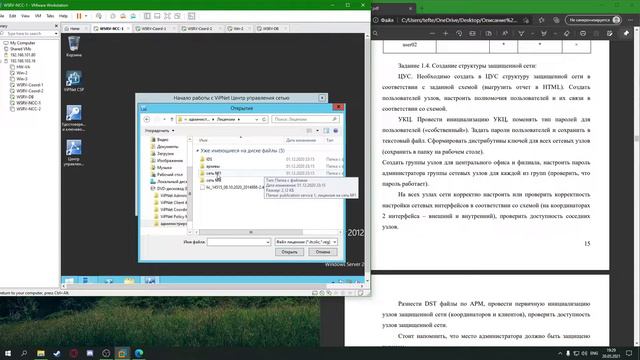Select WSRV-Coord-1 in the library tree
This screenshot has width=640, height=360.
29,85
